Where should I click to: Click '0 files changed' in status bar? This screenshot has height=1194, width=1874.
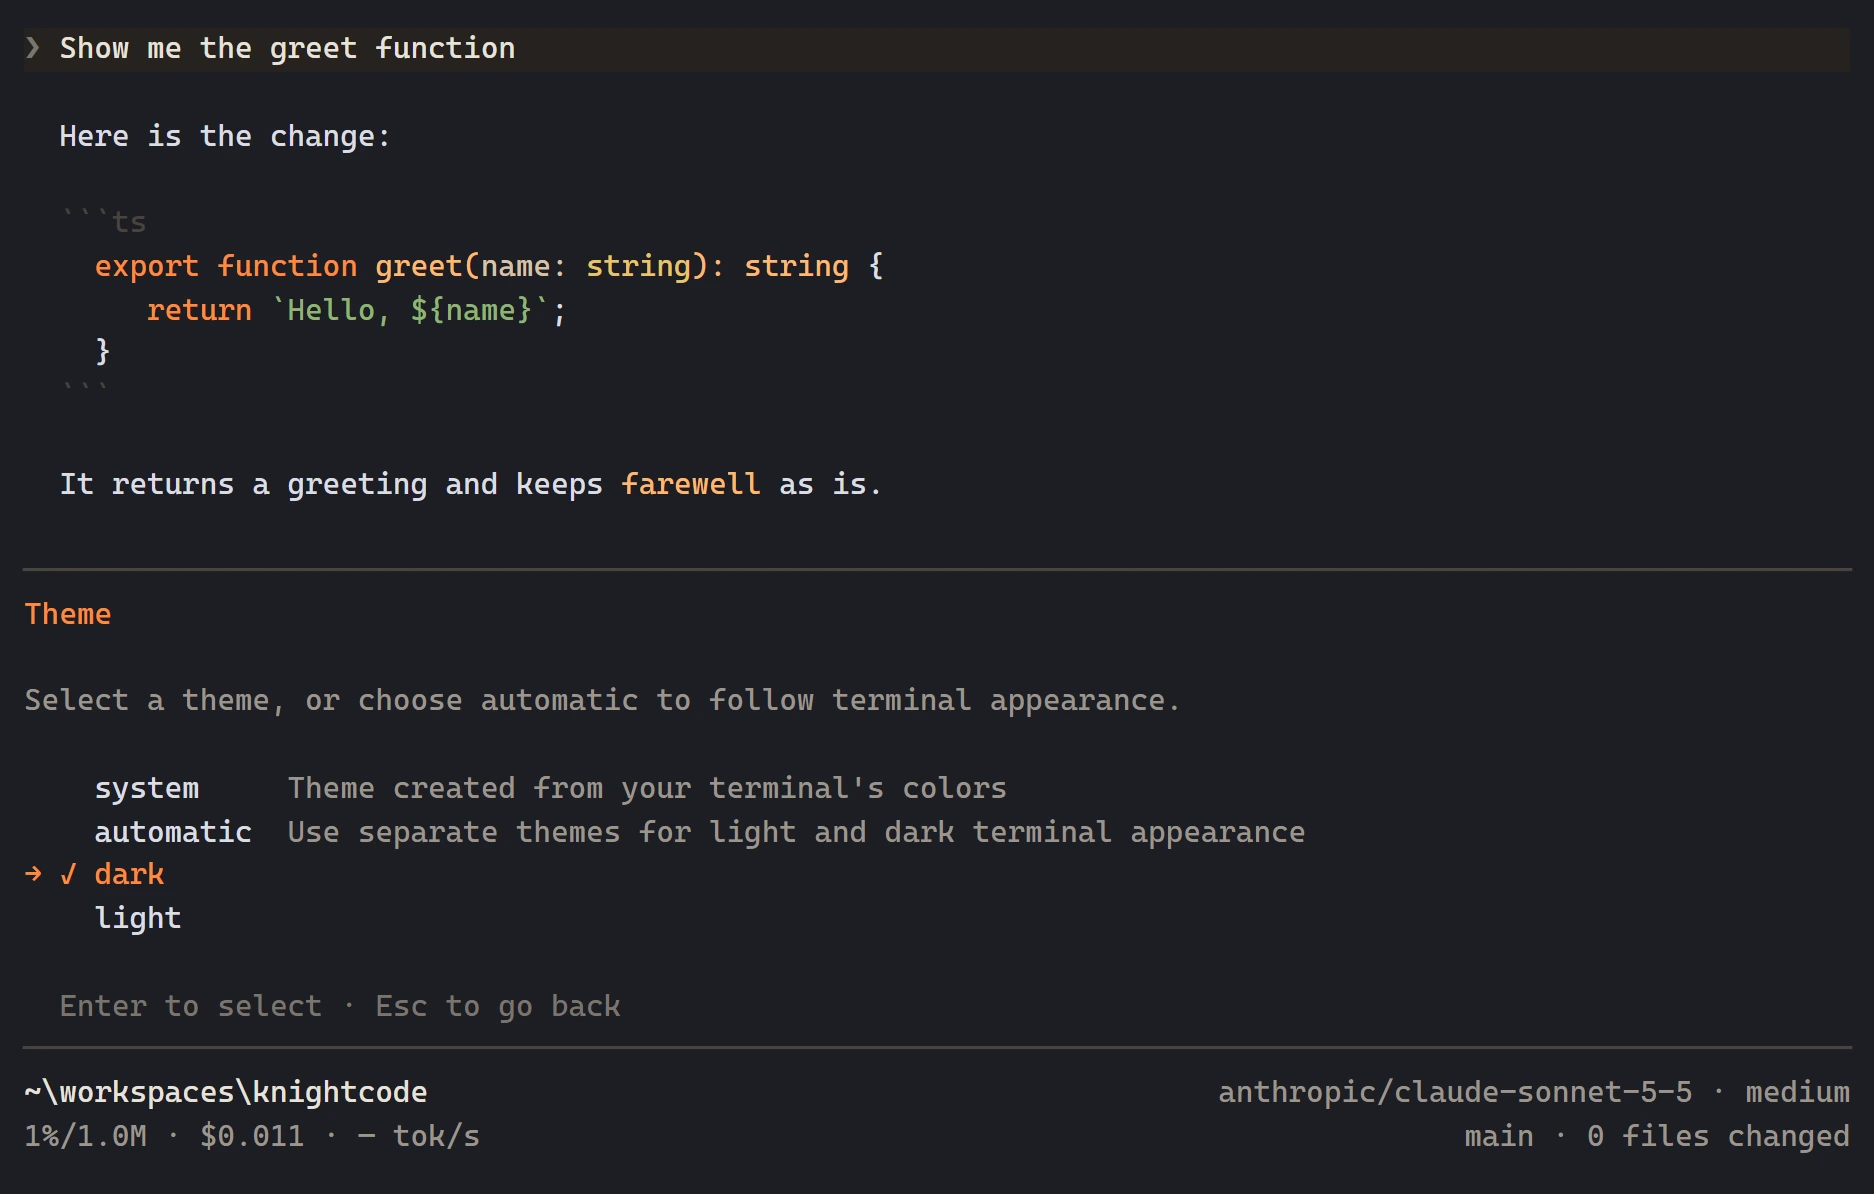[x=1718, y=1136]
